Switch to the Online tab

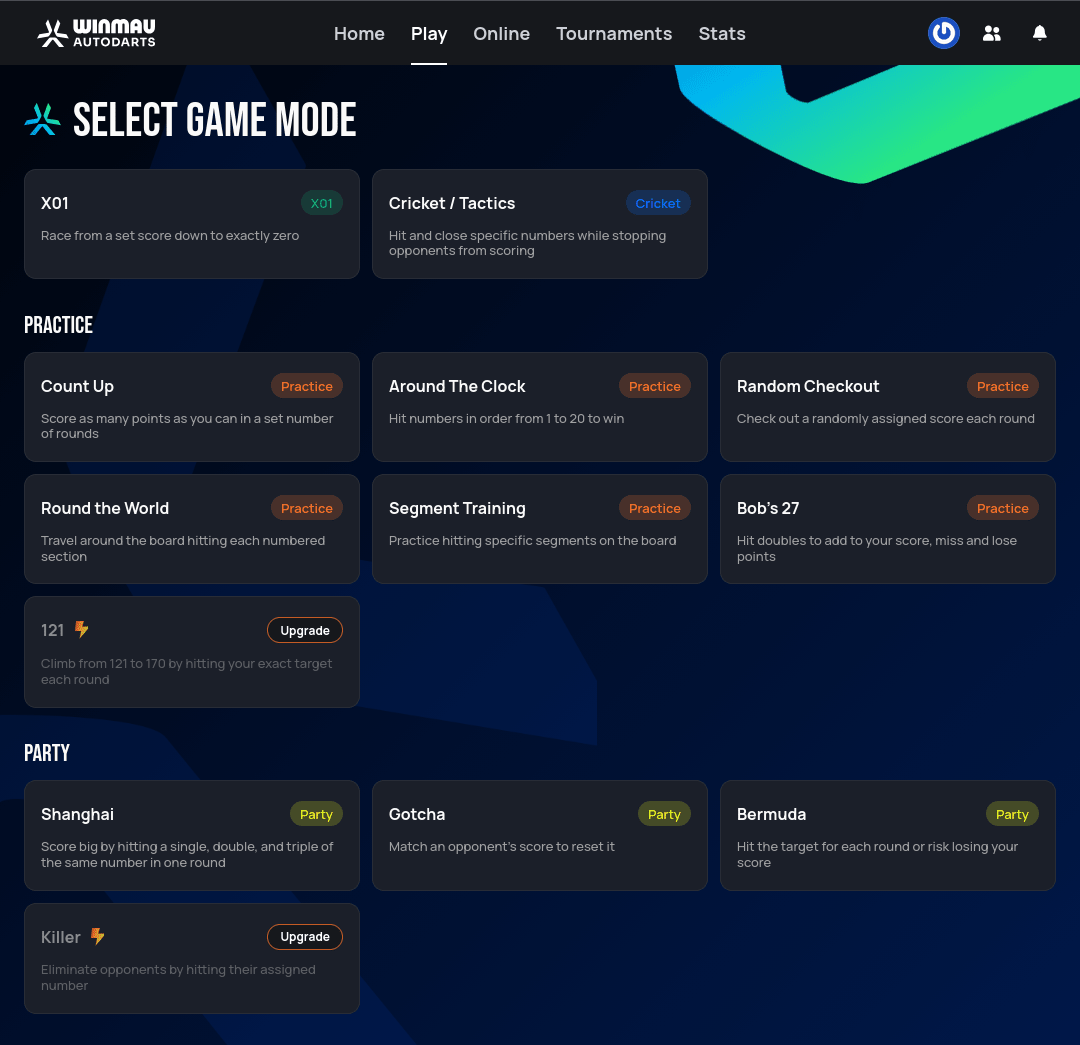(x=501, y=34)
